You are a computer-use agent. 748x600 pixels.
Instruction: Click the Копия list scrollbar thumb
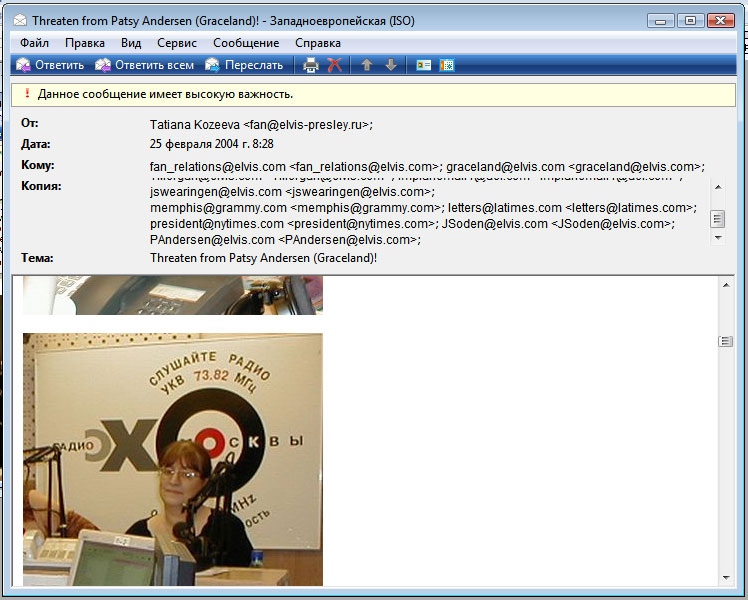718,219
